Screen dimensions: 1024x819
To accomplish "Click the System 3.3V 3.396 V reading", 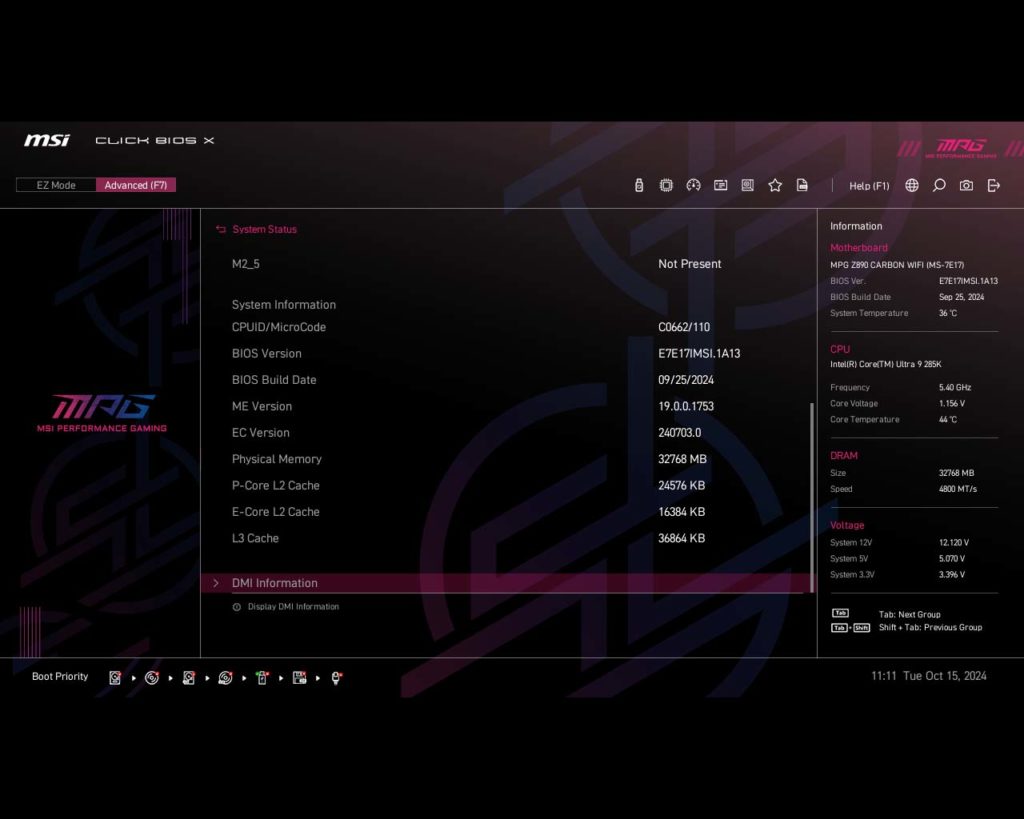I will point(952,575).
